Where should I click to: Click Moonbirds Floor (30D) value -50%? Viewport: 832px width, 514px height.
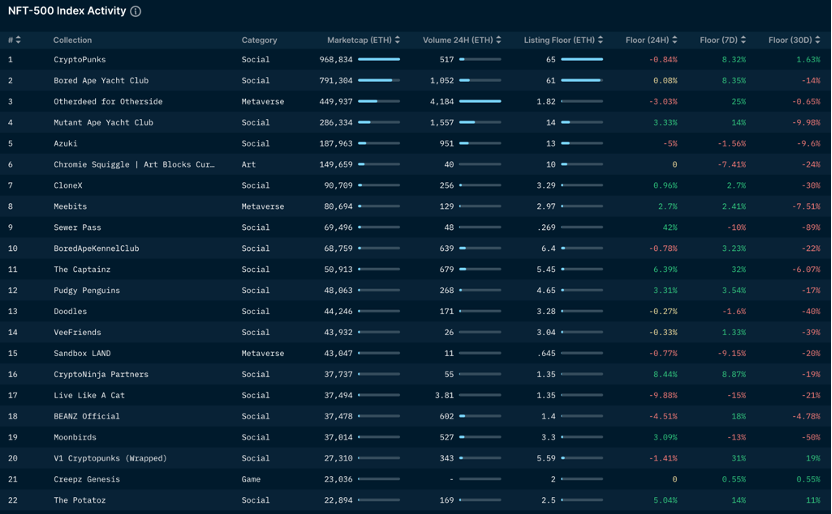pyautogui.click(x=811, y=437)
